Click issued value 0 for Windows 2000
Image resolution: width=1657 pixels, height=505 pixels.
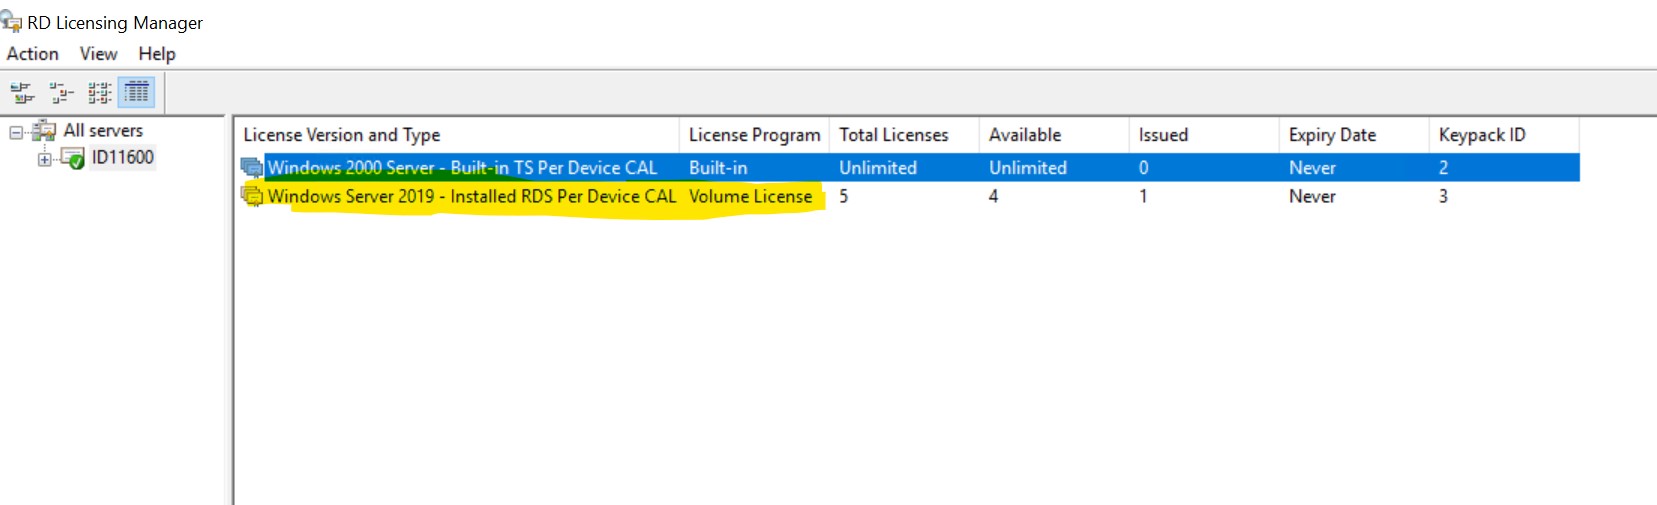click(x=1144, y=168)
